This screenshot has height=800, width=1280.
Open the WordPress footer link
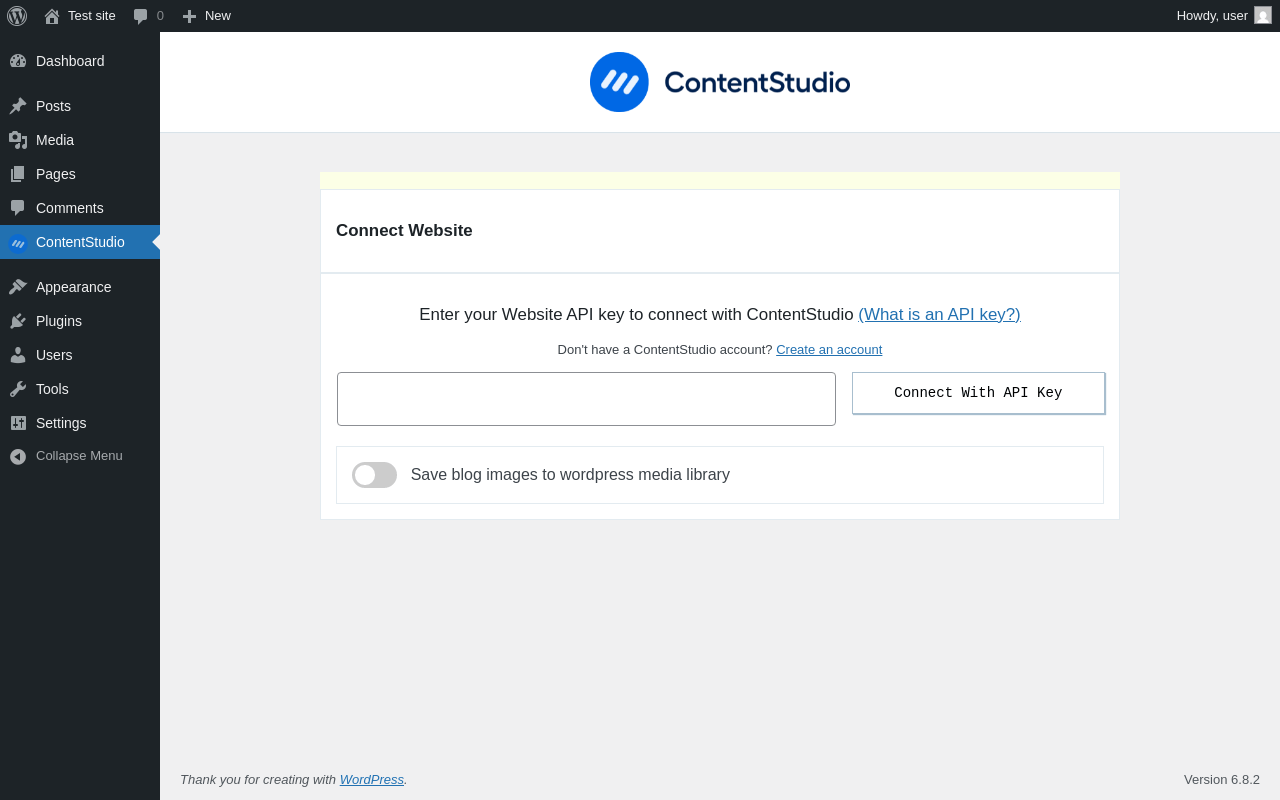pos(372,779)
